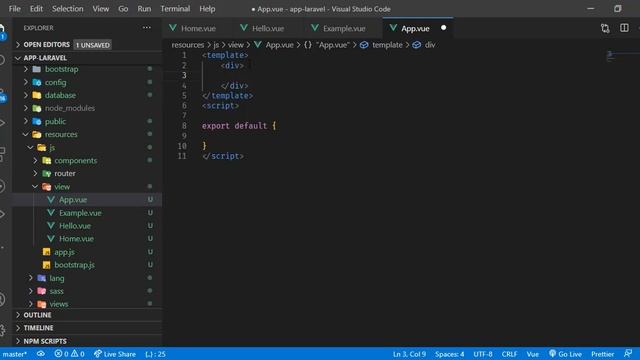Click the warnings triangle in status bar
Viewport: 640px width, 360px height.
click(x=75, y=353)
